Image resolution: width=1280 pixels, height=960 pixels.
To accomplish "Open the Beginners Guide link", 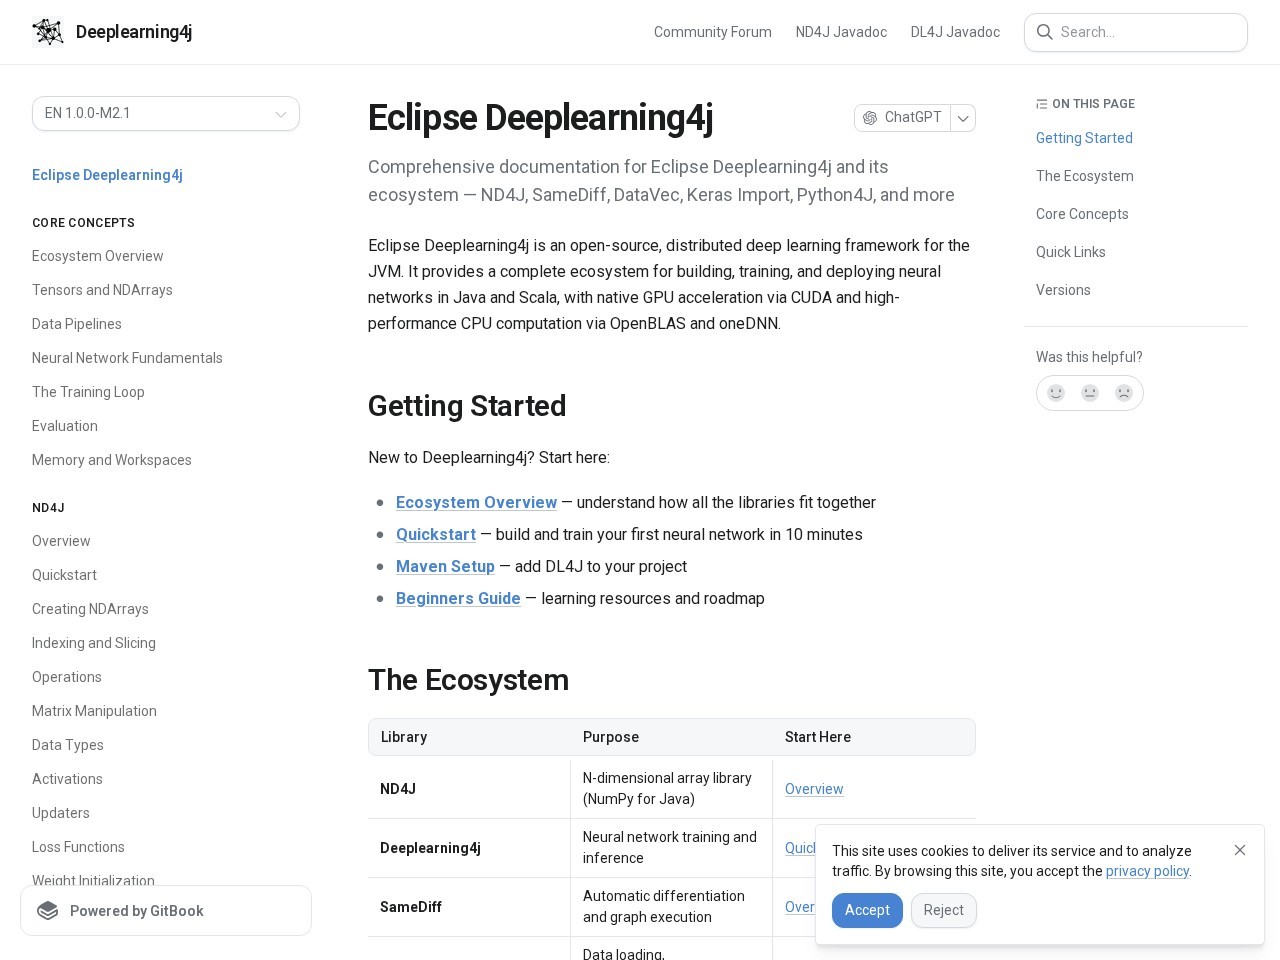I will coord(458,598).
